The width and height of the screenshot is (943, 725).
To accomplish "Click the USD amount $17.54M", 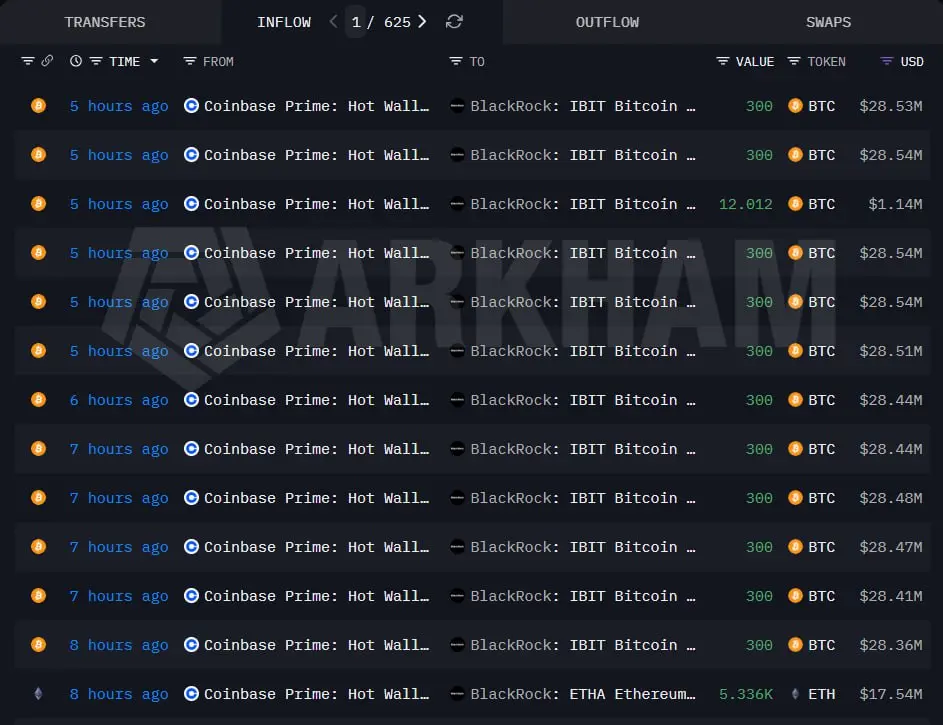I will (x=891, y=694).
